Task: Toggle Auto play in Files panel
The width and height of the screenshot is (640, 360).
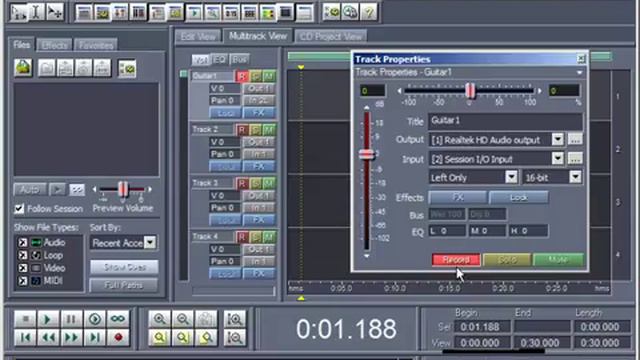Action: coord(30,190)
